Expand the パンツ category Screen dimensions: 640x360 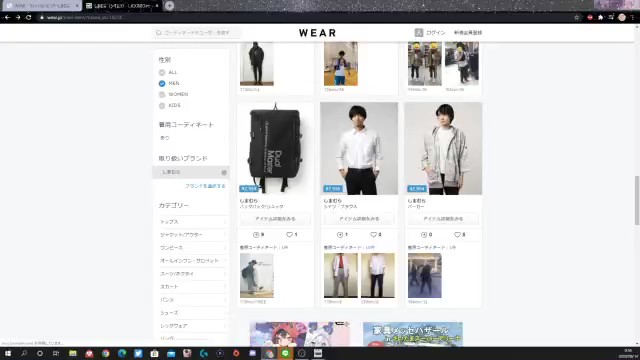pos(192,300)
